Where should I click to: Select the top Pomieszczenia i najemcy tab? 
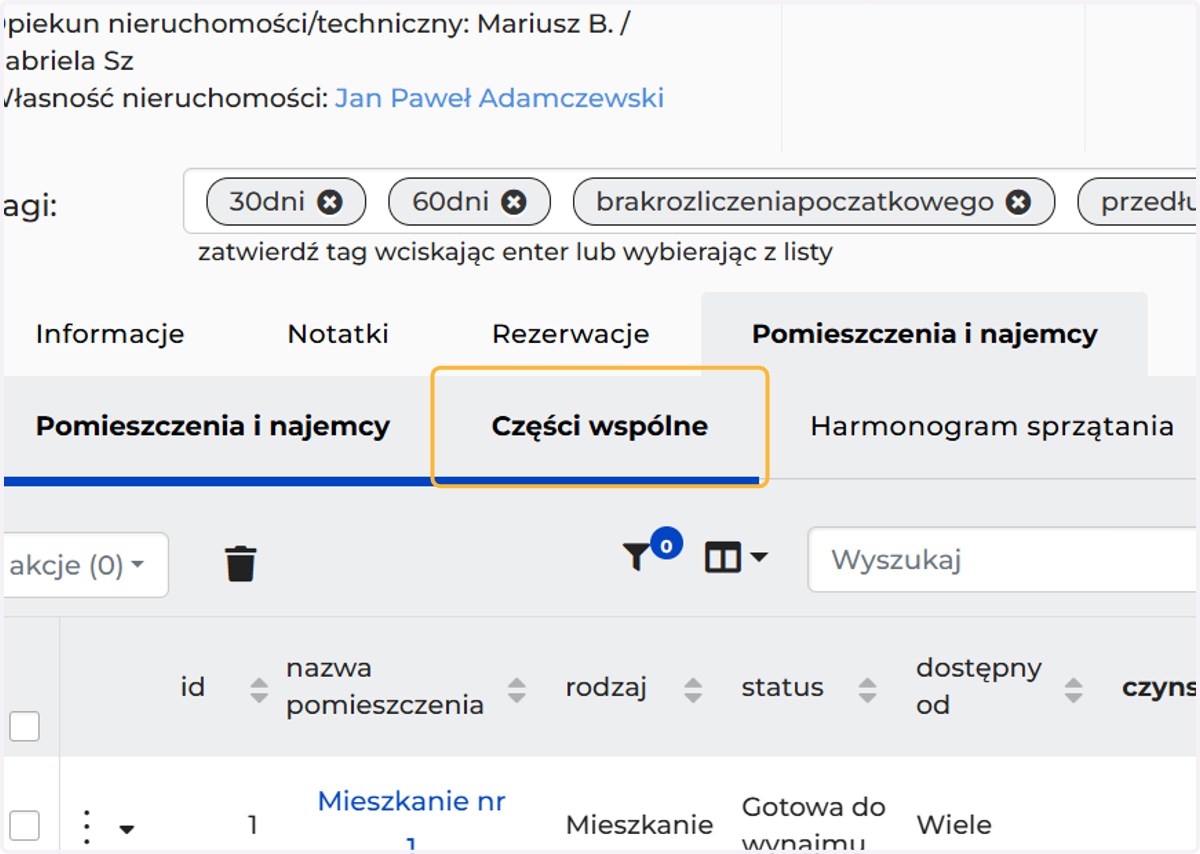click(x=925, y=334)
